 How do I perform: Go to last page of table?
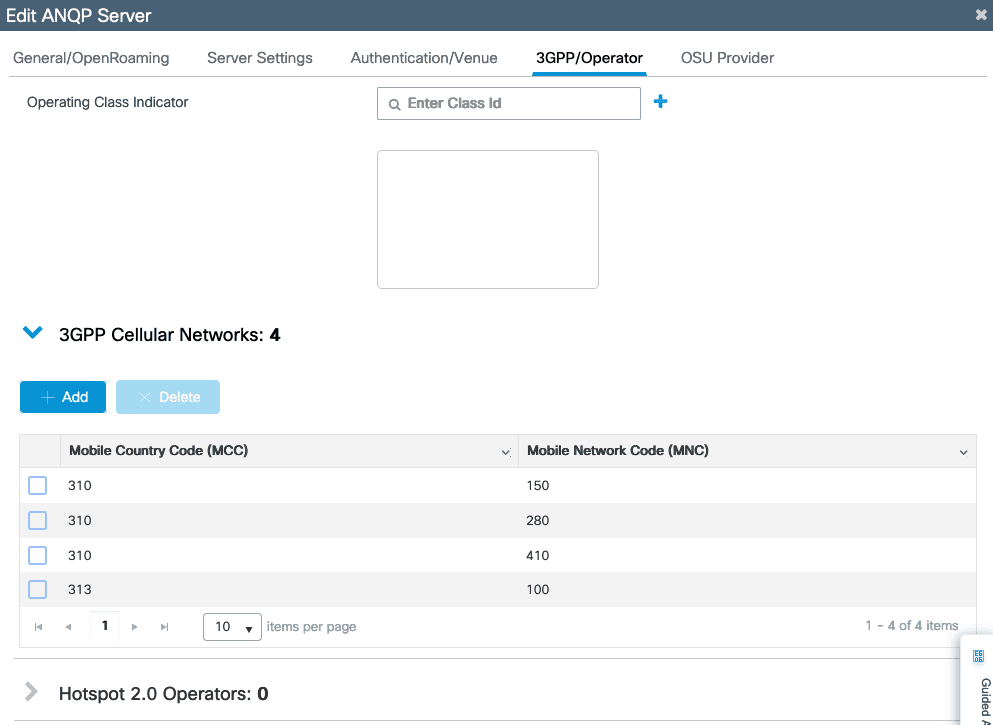pyautogui.click(x=165, y=627)
